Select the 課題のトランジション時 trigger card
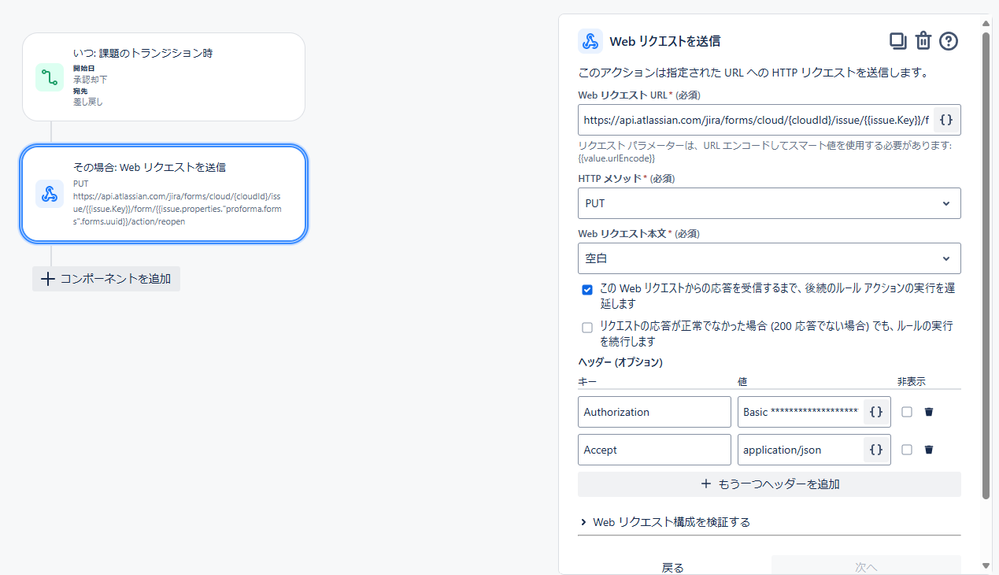 (164, 77)
